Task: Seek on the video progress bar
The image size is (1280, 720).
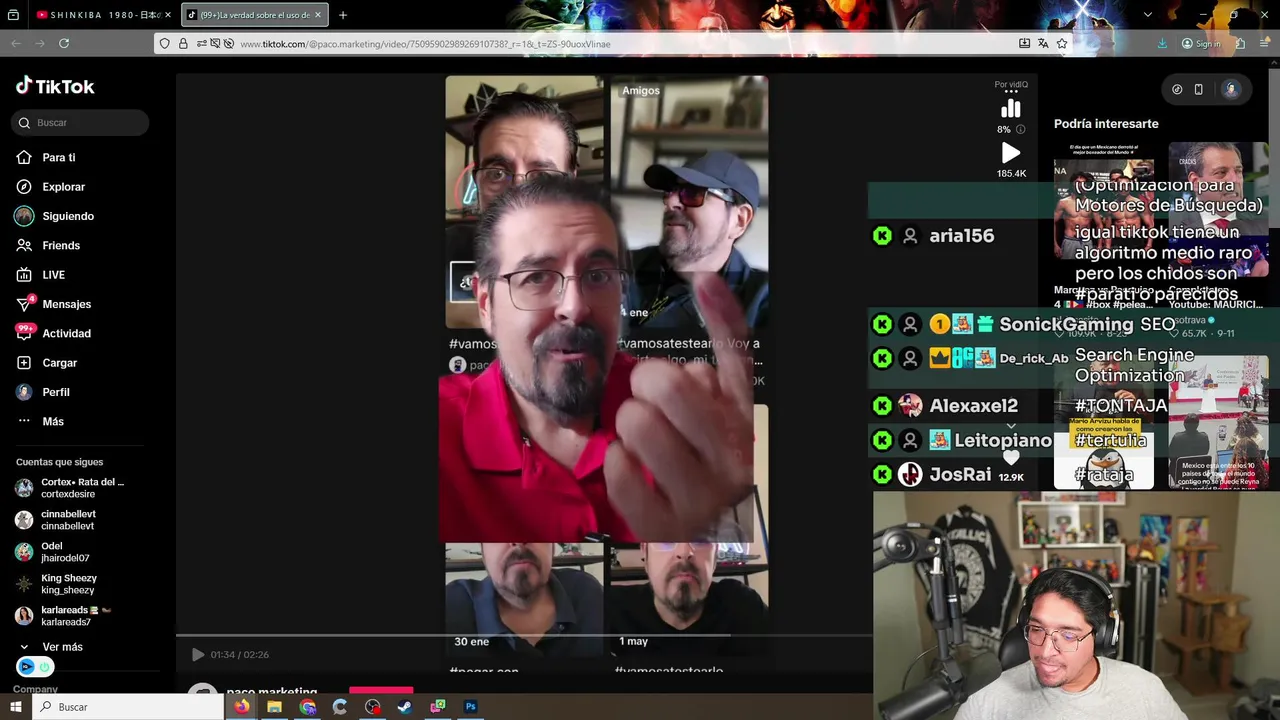Action: point(524,635)
